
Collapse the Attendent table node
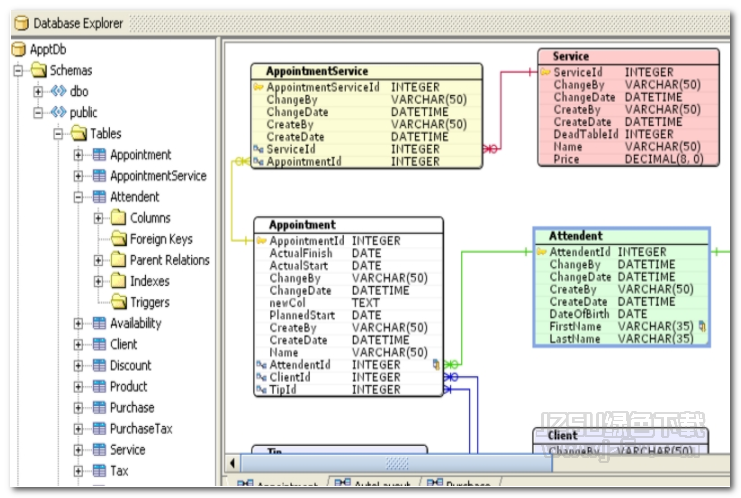[x=78, y=197]
